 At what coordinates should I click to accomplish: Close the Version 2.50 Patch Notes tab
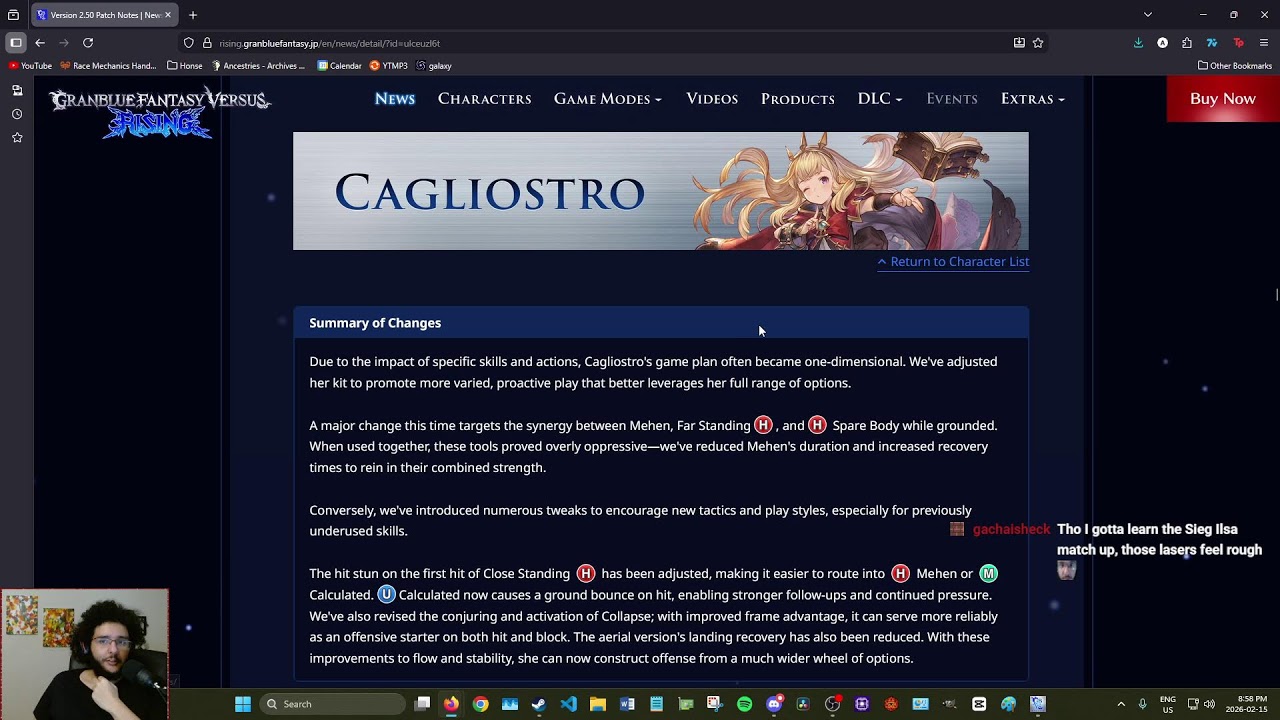click(168, 15)
